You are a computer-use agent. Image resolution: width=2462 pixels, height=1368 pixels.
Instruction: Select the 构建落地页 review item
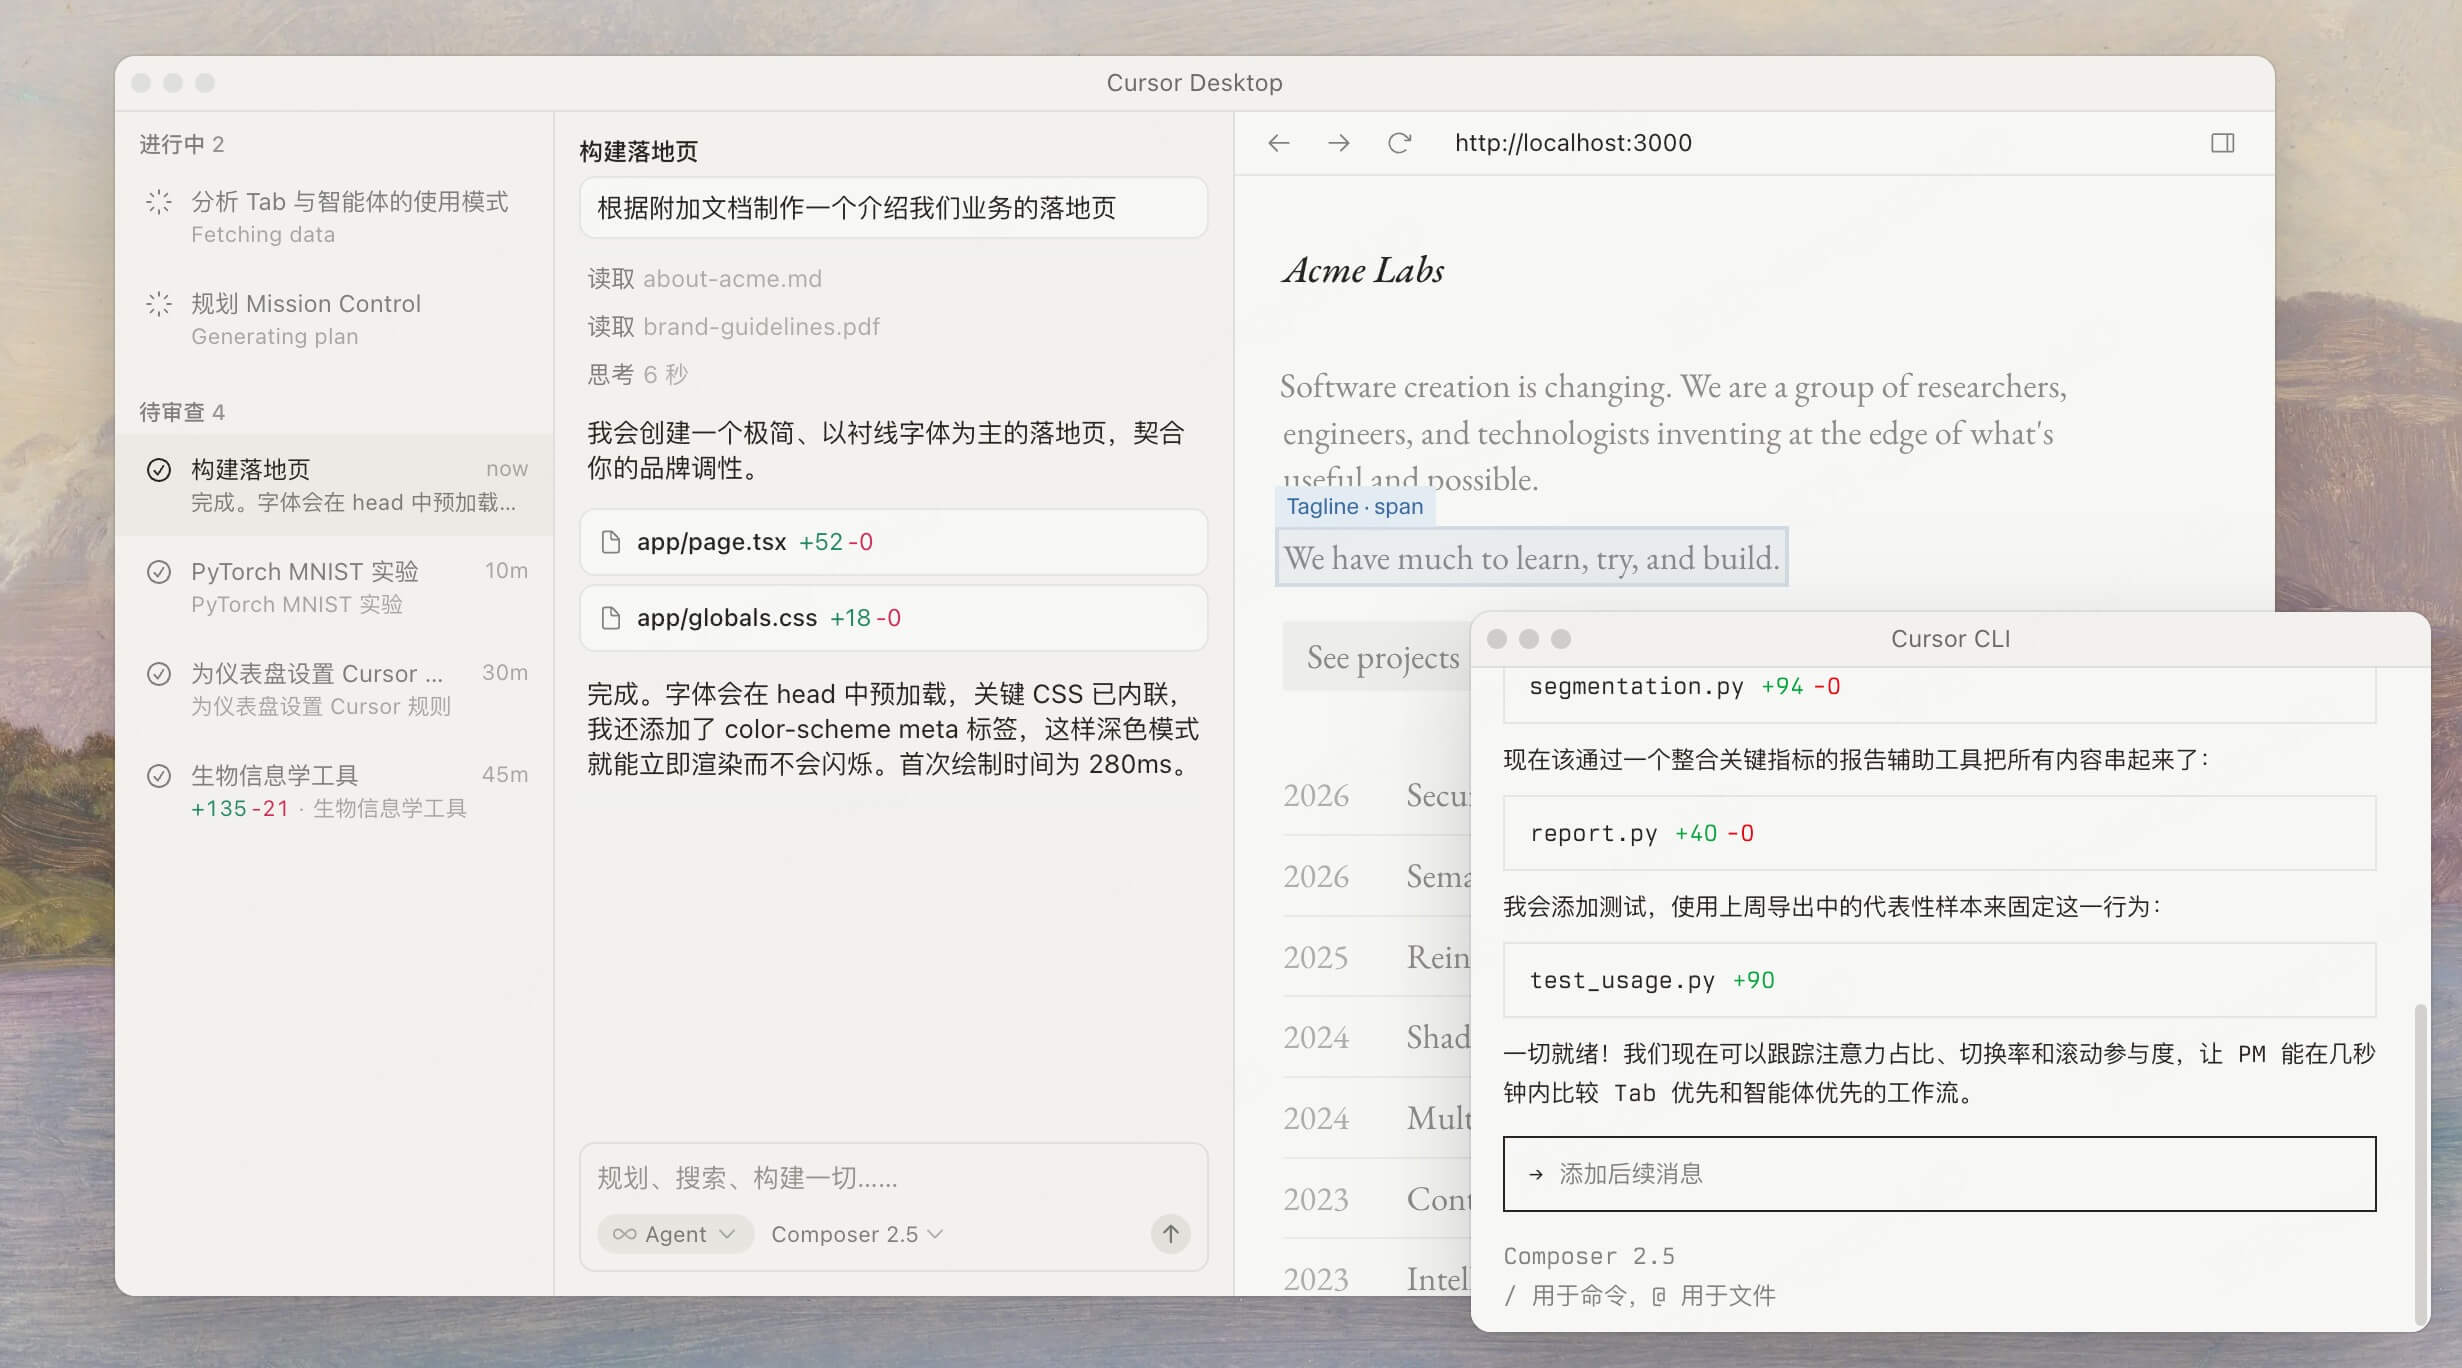tap(334, 485)
